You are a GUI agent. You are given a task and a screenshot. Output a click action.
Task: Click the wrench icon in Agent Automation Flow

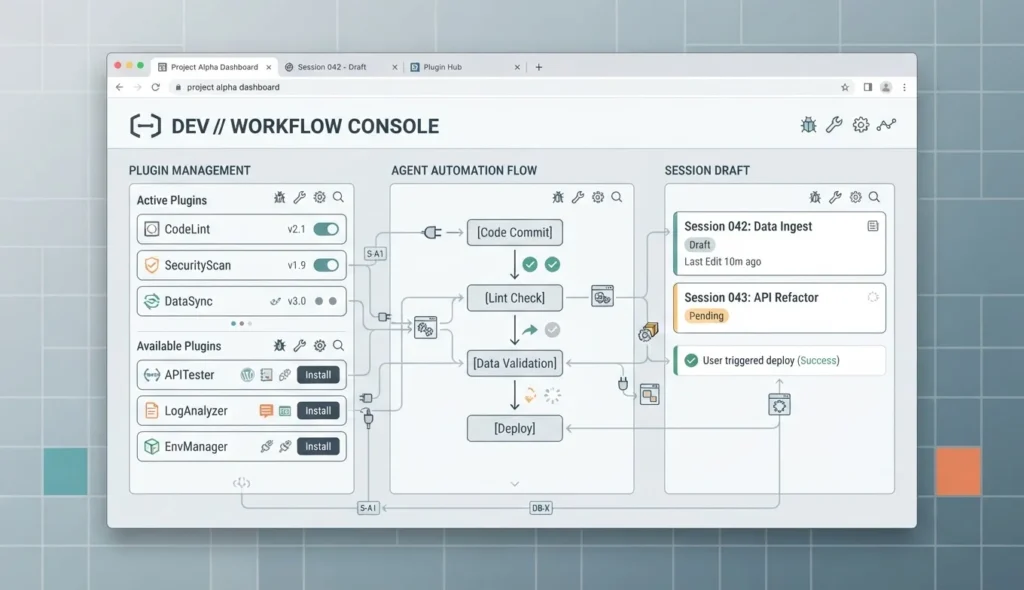pos(577,197)
